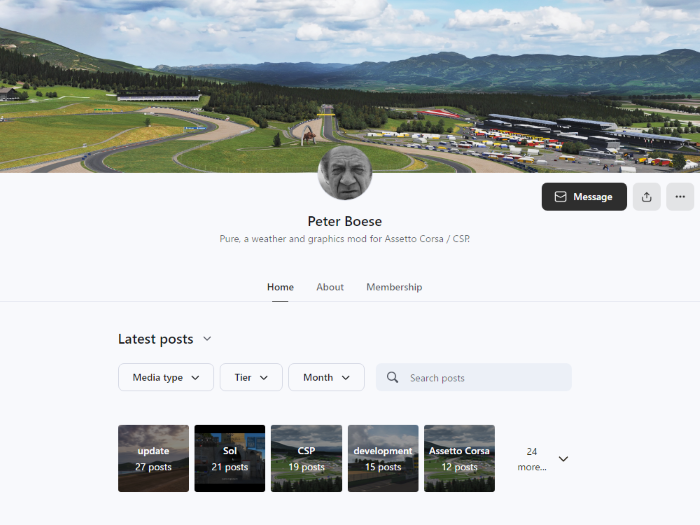Expand the 24 more tags chevron
This screenshot has width=700, height=525.
(x=563, y=459)
